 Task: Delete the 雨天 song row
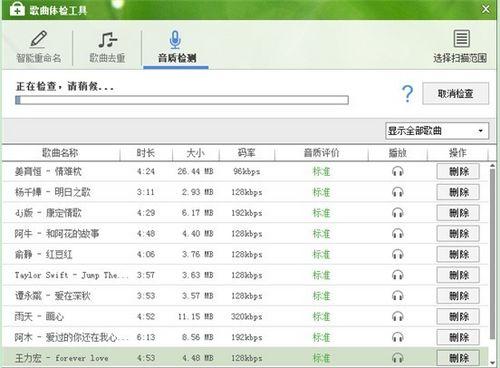(458, 317)
